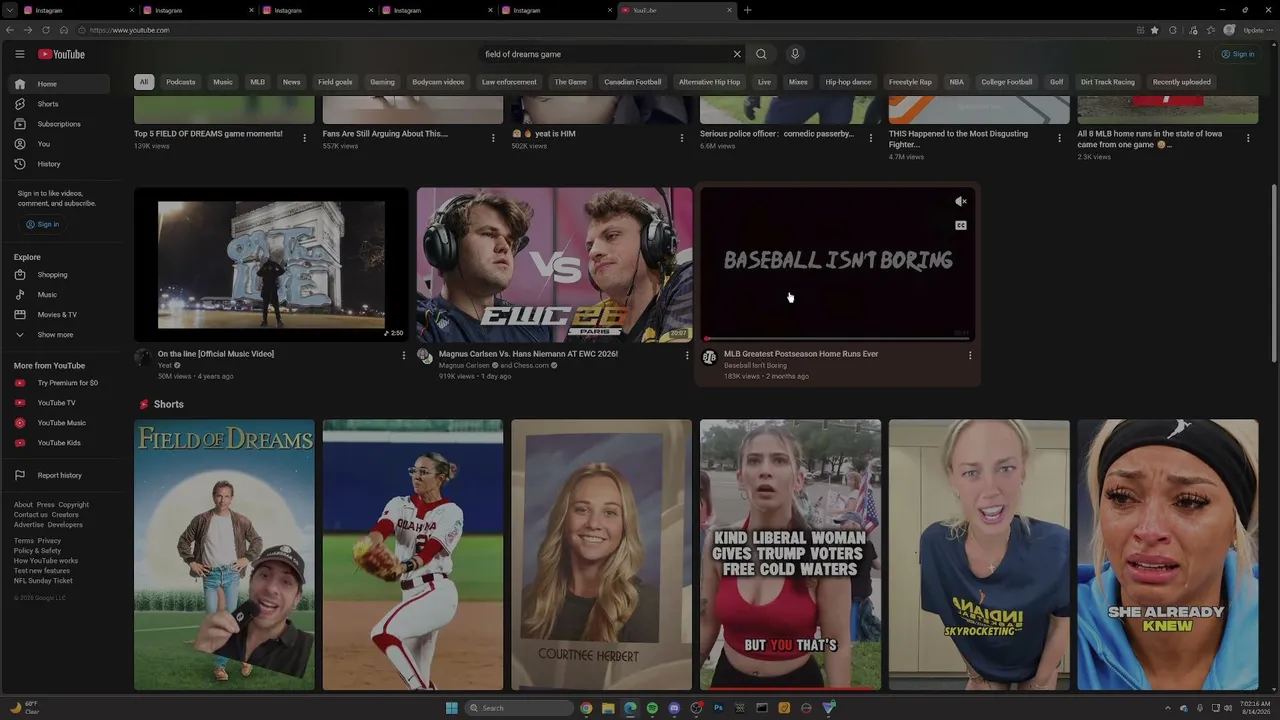Image resolution: width=1280 pixels, height=720 pixels.
Task: Open options for MLB Greatest Postseason video
Action: [x=970, y=355]
